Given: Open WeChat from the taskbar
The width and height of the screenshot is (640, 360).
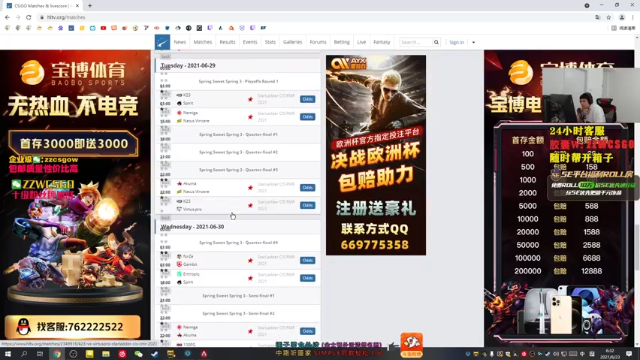Looking at the screenshot, I should point(138,354).
